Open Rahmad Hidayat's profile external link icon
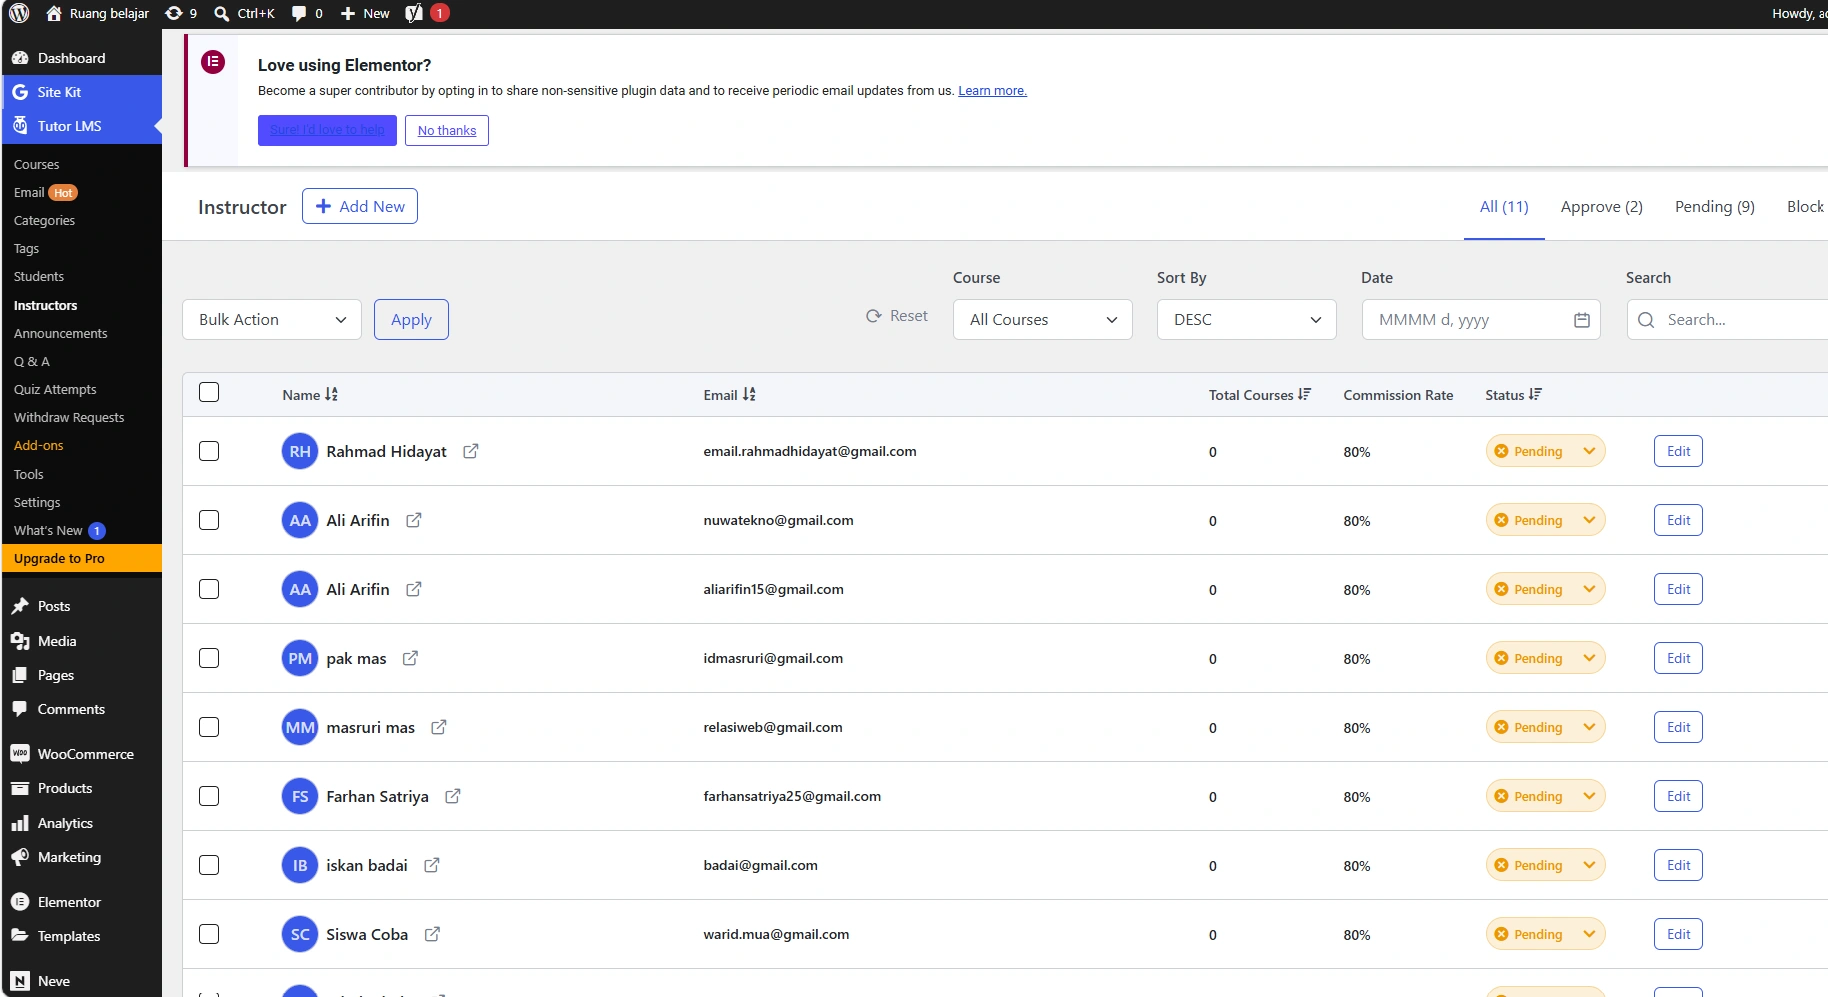The image size is (1828, 997). click(471, 451)
